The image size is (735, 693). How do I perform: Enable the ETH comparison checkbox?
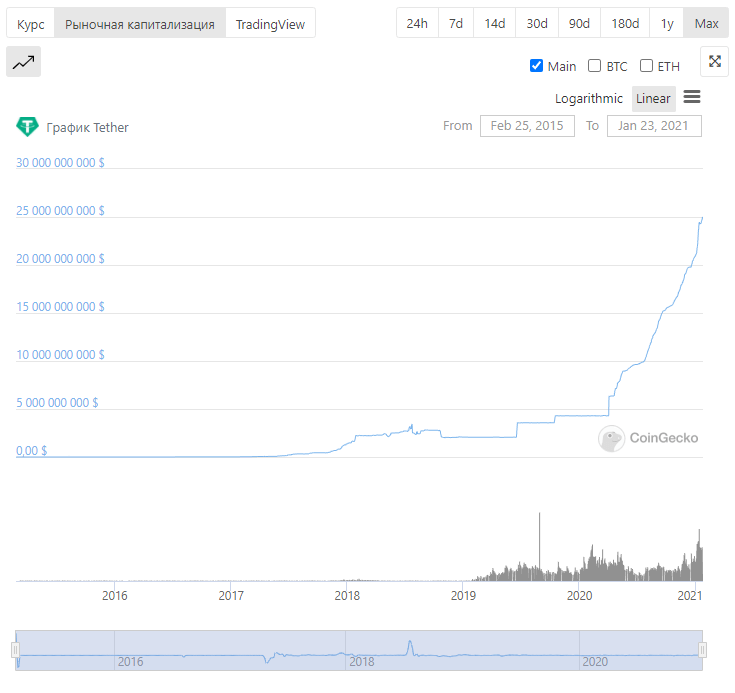click(646, 66)
